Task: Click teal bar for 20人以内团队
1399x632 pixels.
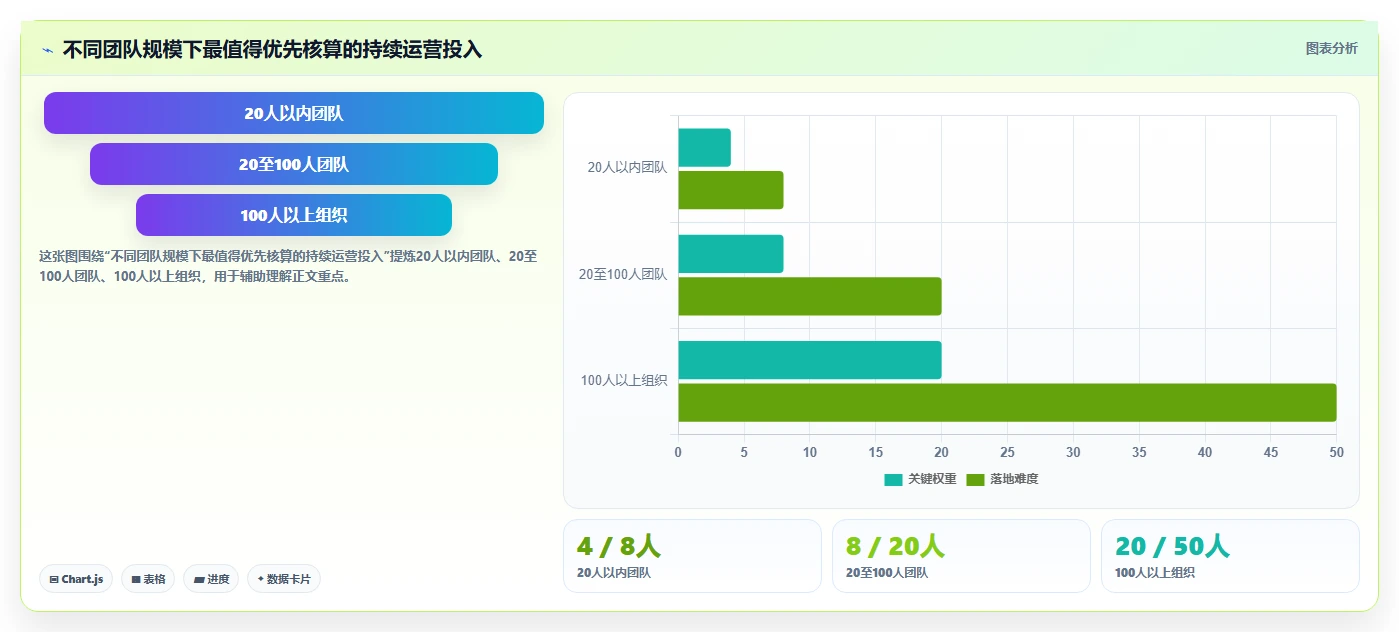Action: pos(704,148)
